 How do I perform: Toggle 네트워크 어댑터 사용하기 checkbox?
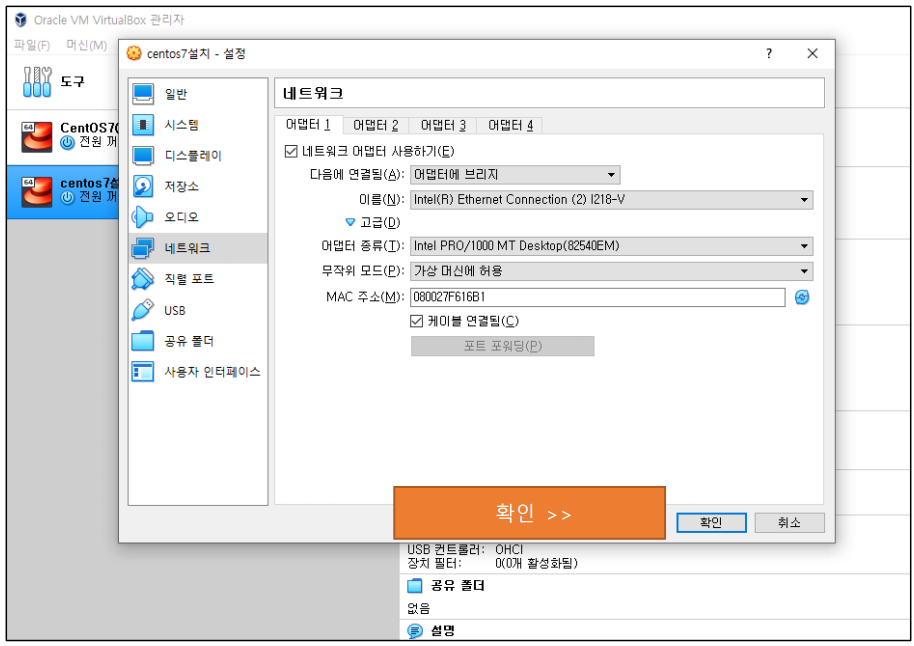click(x=291, y=152)
